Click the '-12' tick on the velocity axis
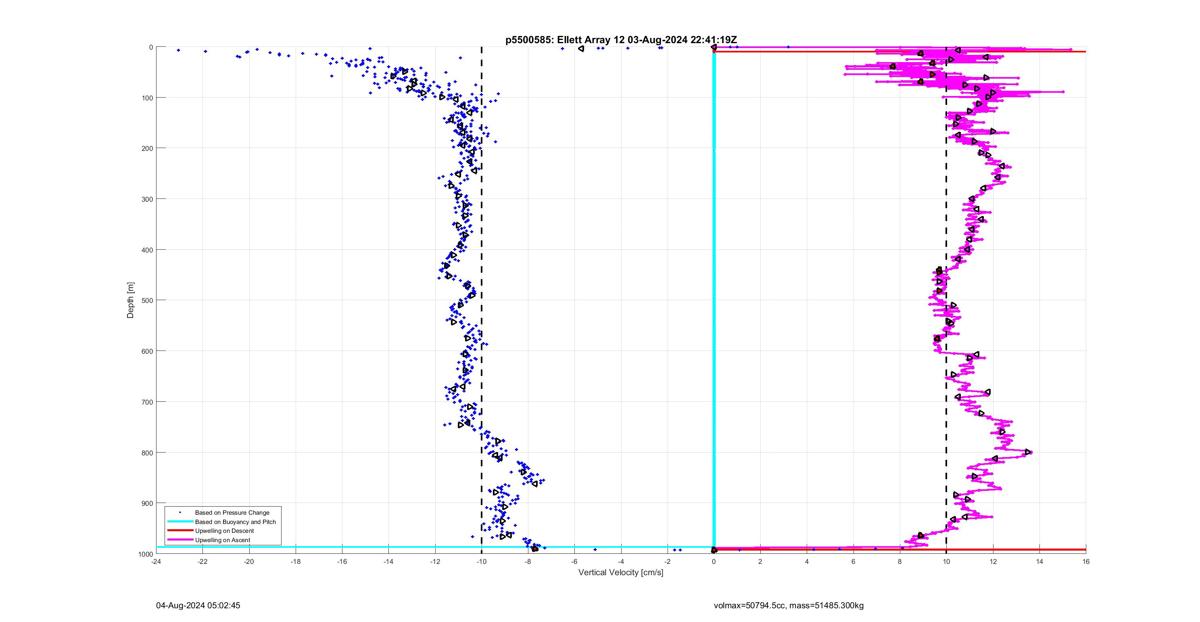This screenshot has width=1200, height=622. 435,561
